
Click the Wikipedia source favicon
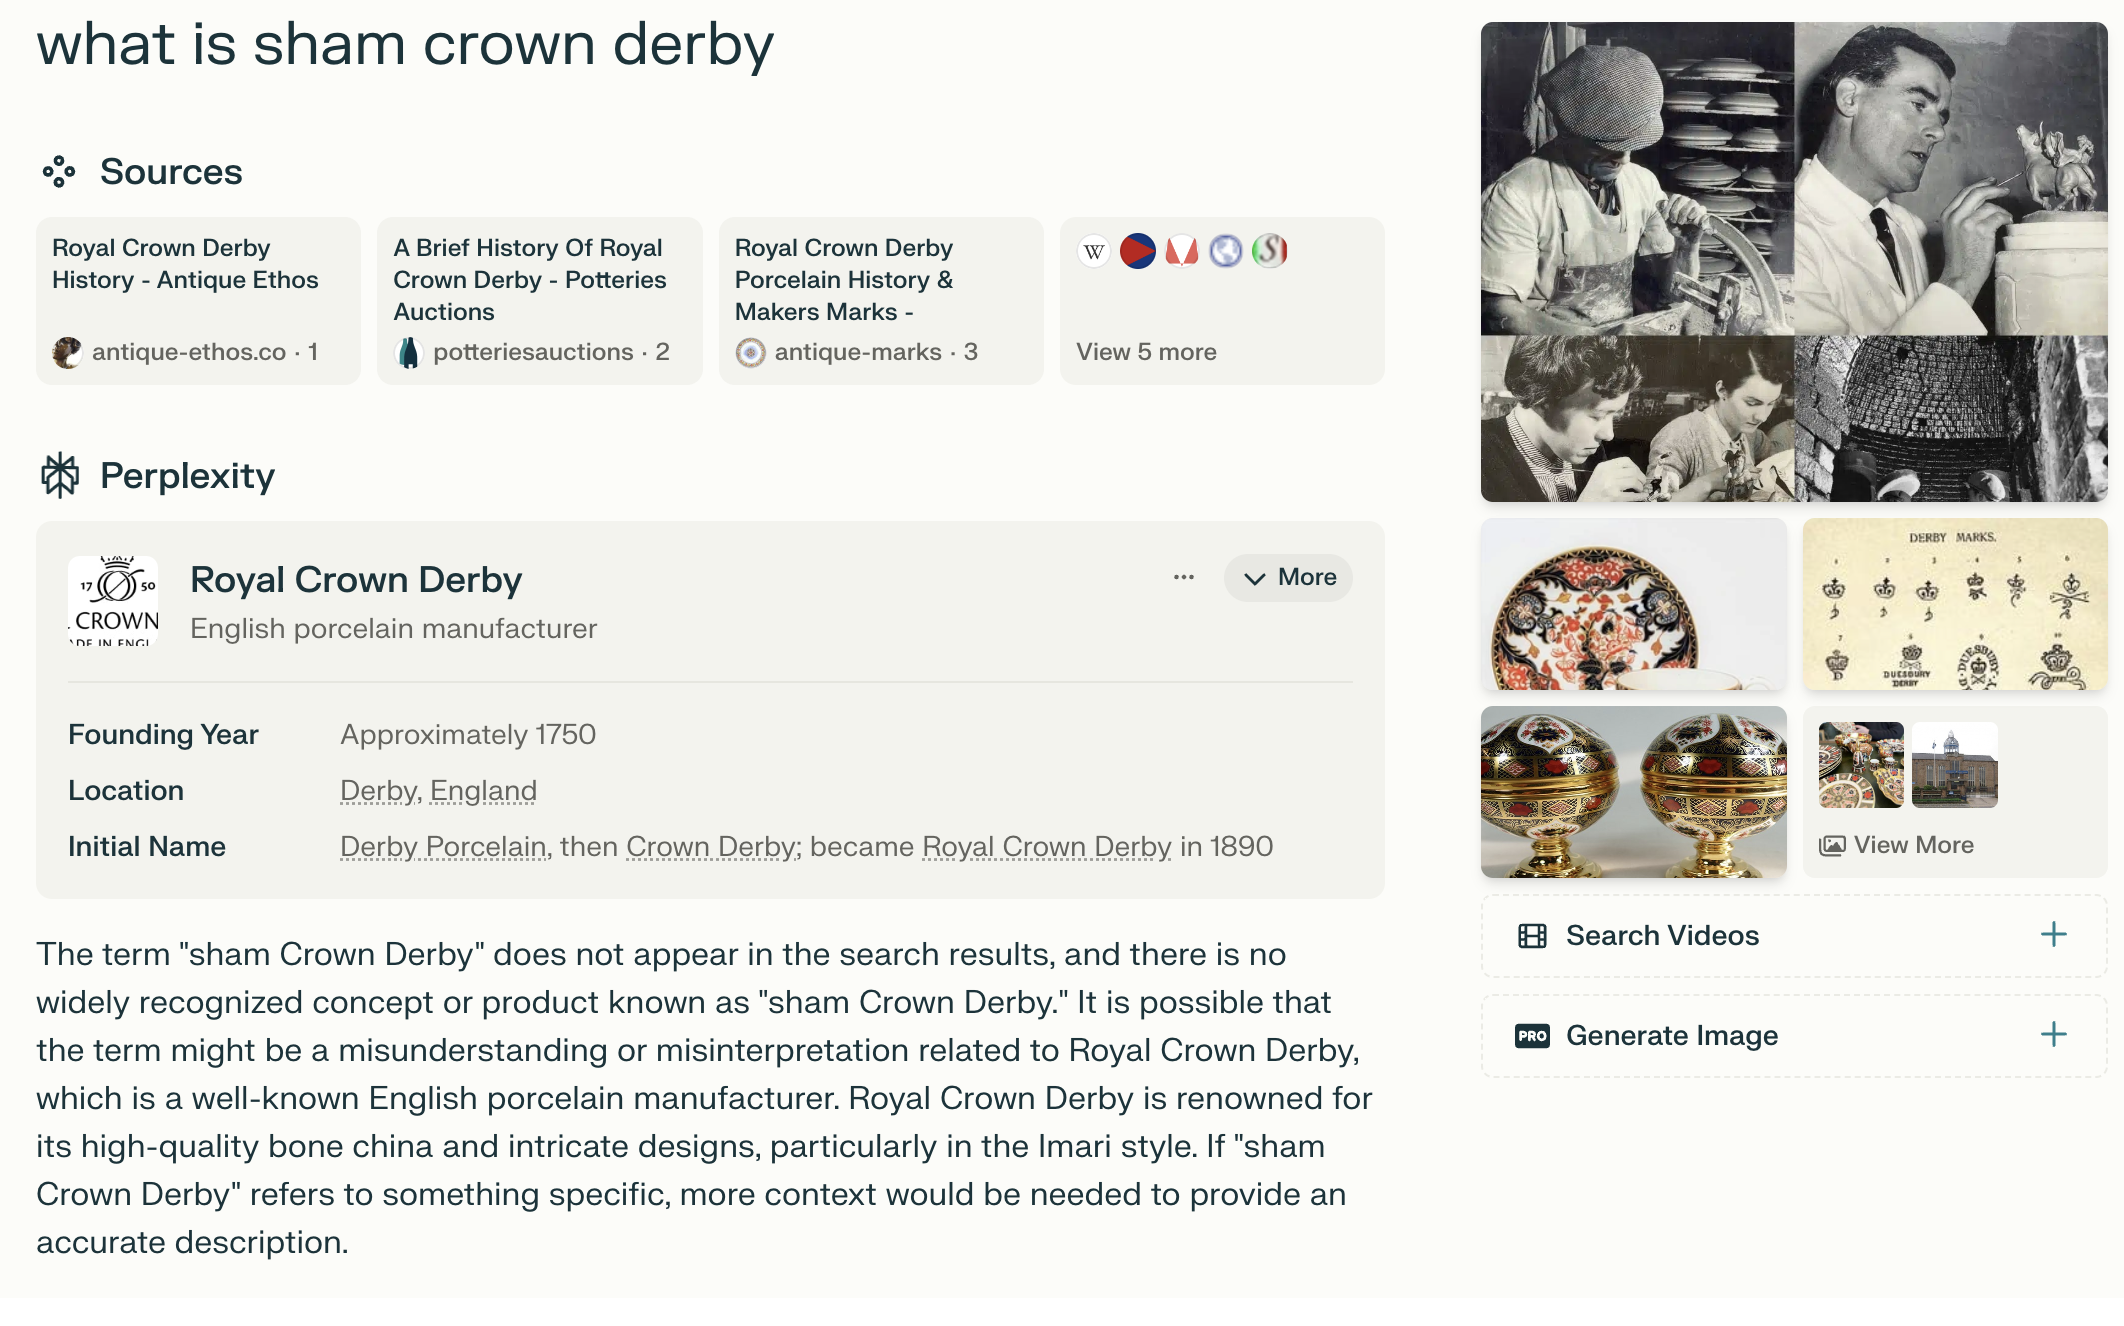(x=1094, y=251)
